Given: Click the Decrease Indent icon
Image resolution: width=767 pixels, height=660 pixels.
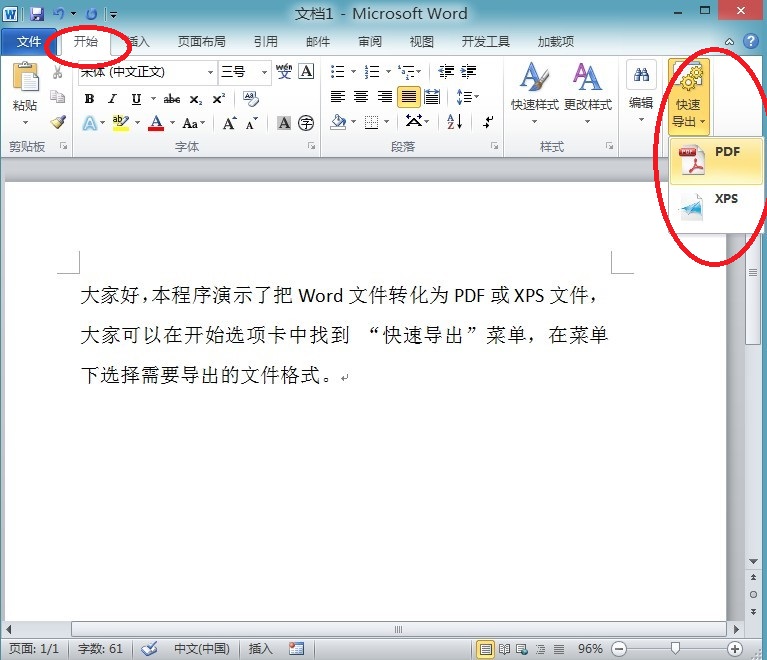Looking at the screenshot, I should click(x=446, y=71).
